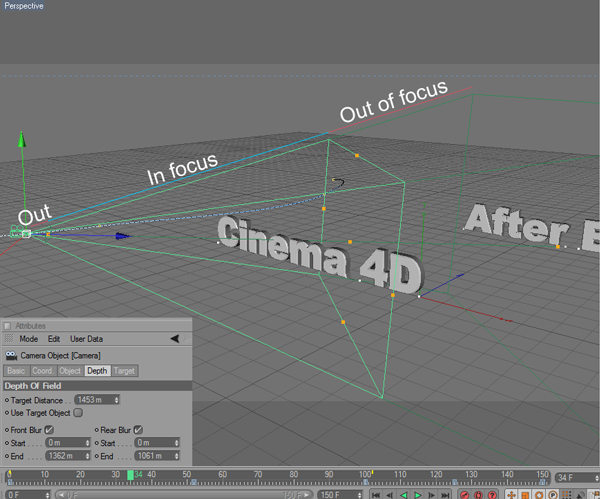Open the Edit menu in Attributes
Screen dimensions: 600x499
(54, 339)
